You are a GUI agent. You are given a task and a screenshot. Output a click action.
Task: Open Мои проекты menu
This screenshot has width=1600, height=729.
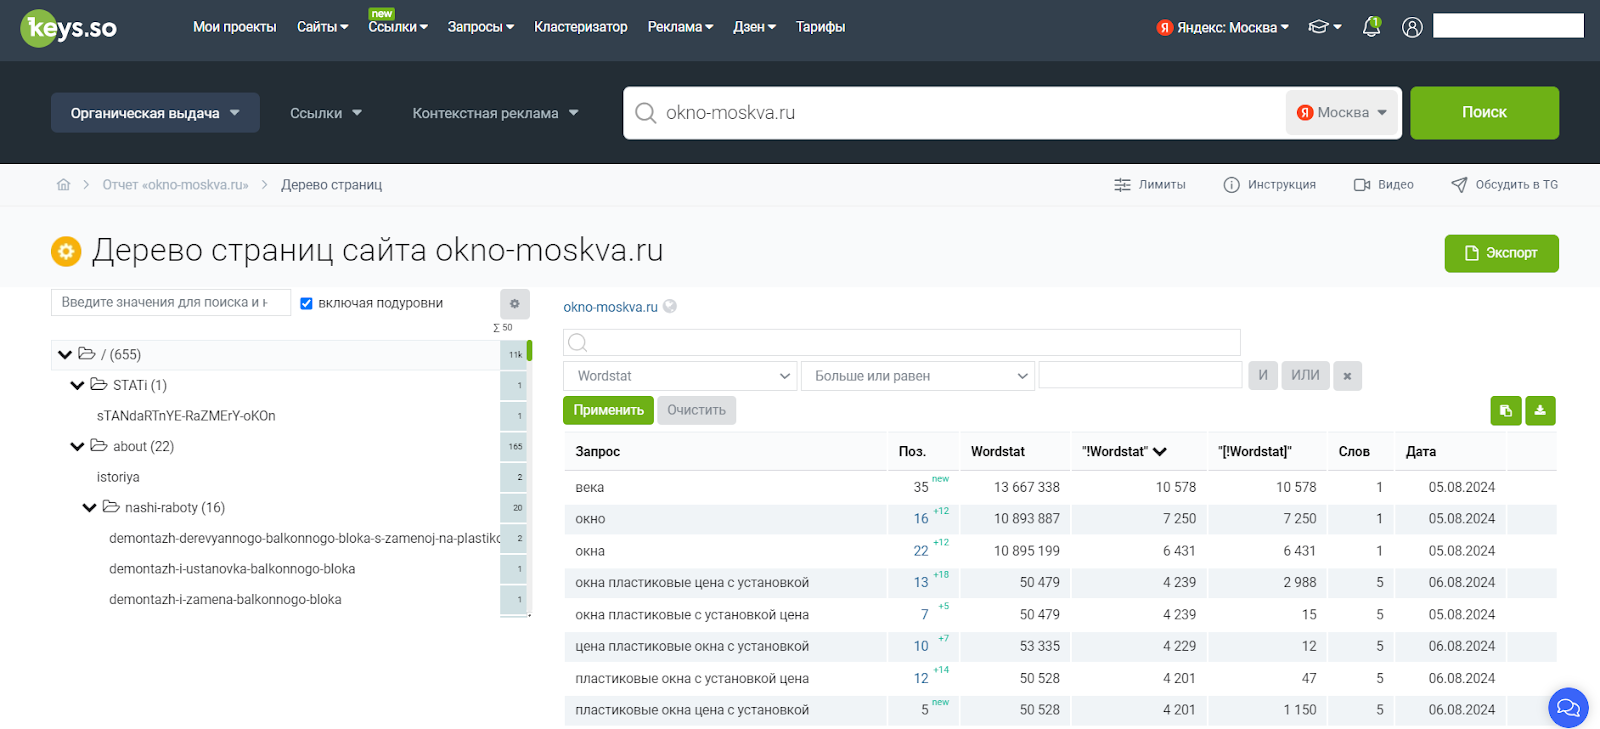(235, 27)
